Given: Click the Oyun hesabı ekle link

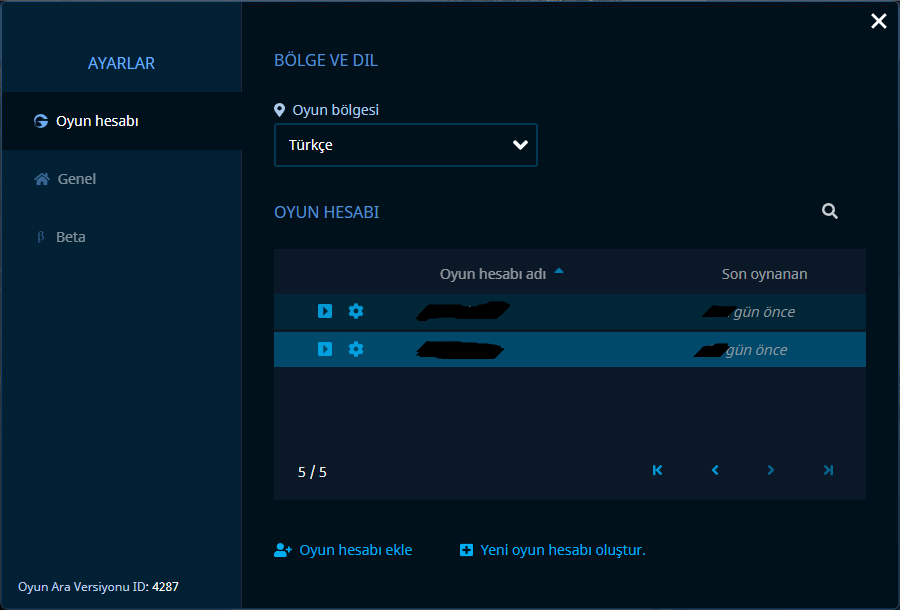Looking at the screenshot, I should (x=343, y=550).
